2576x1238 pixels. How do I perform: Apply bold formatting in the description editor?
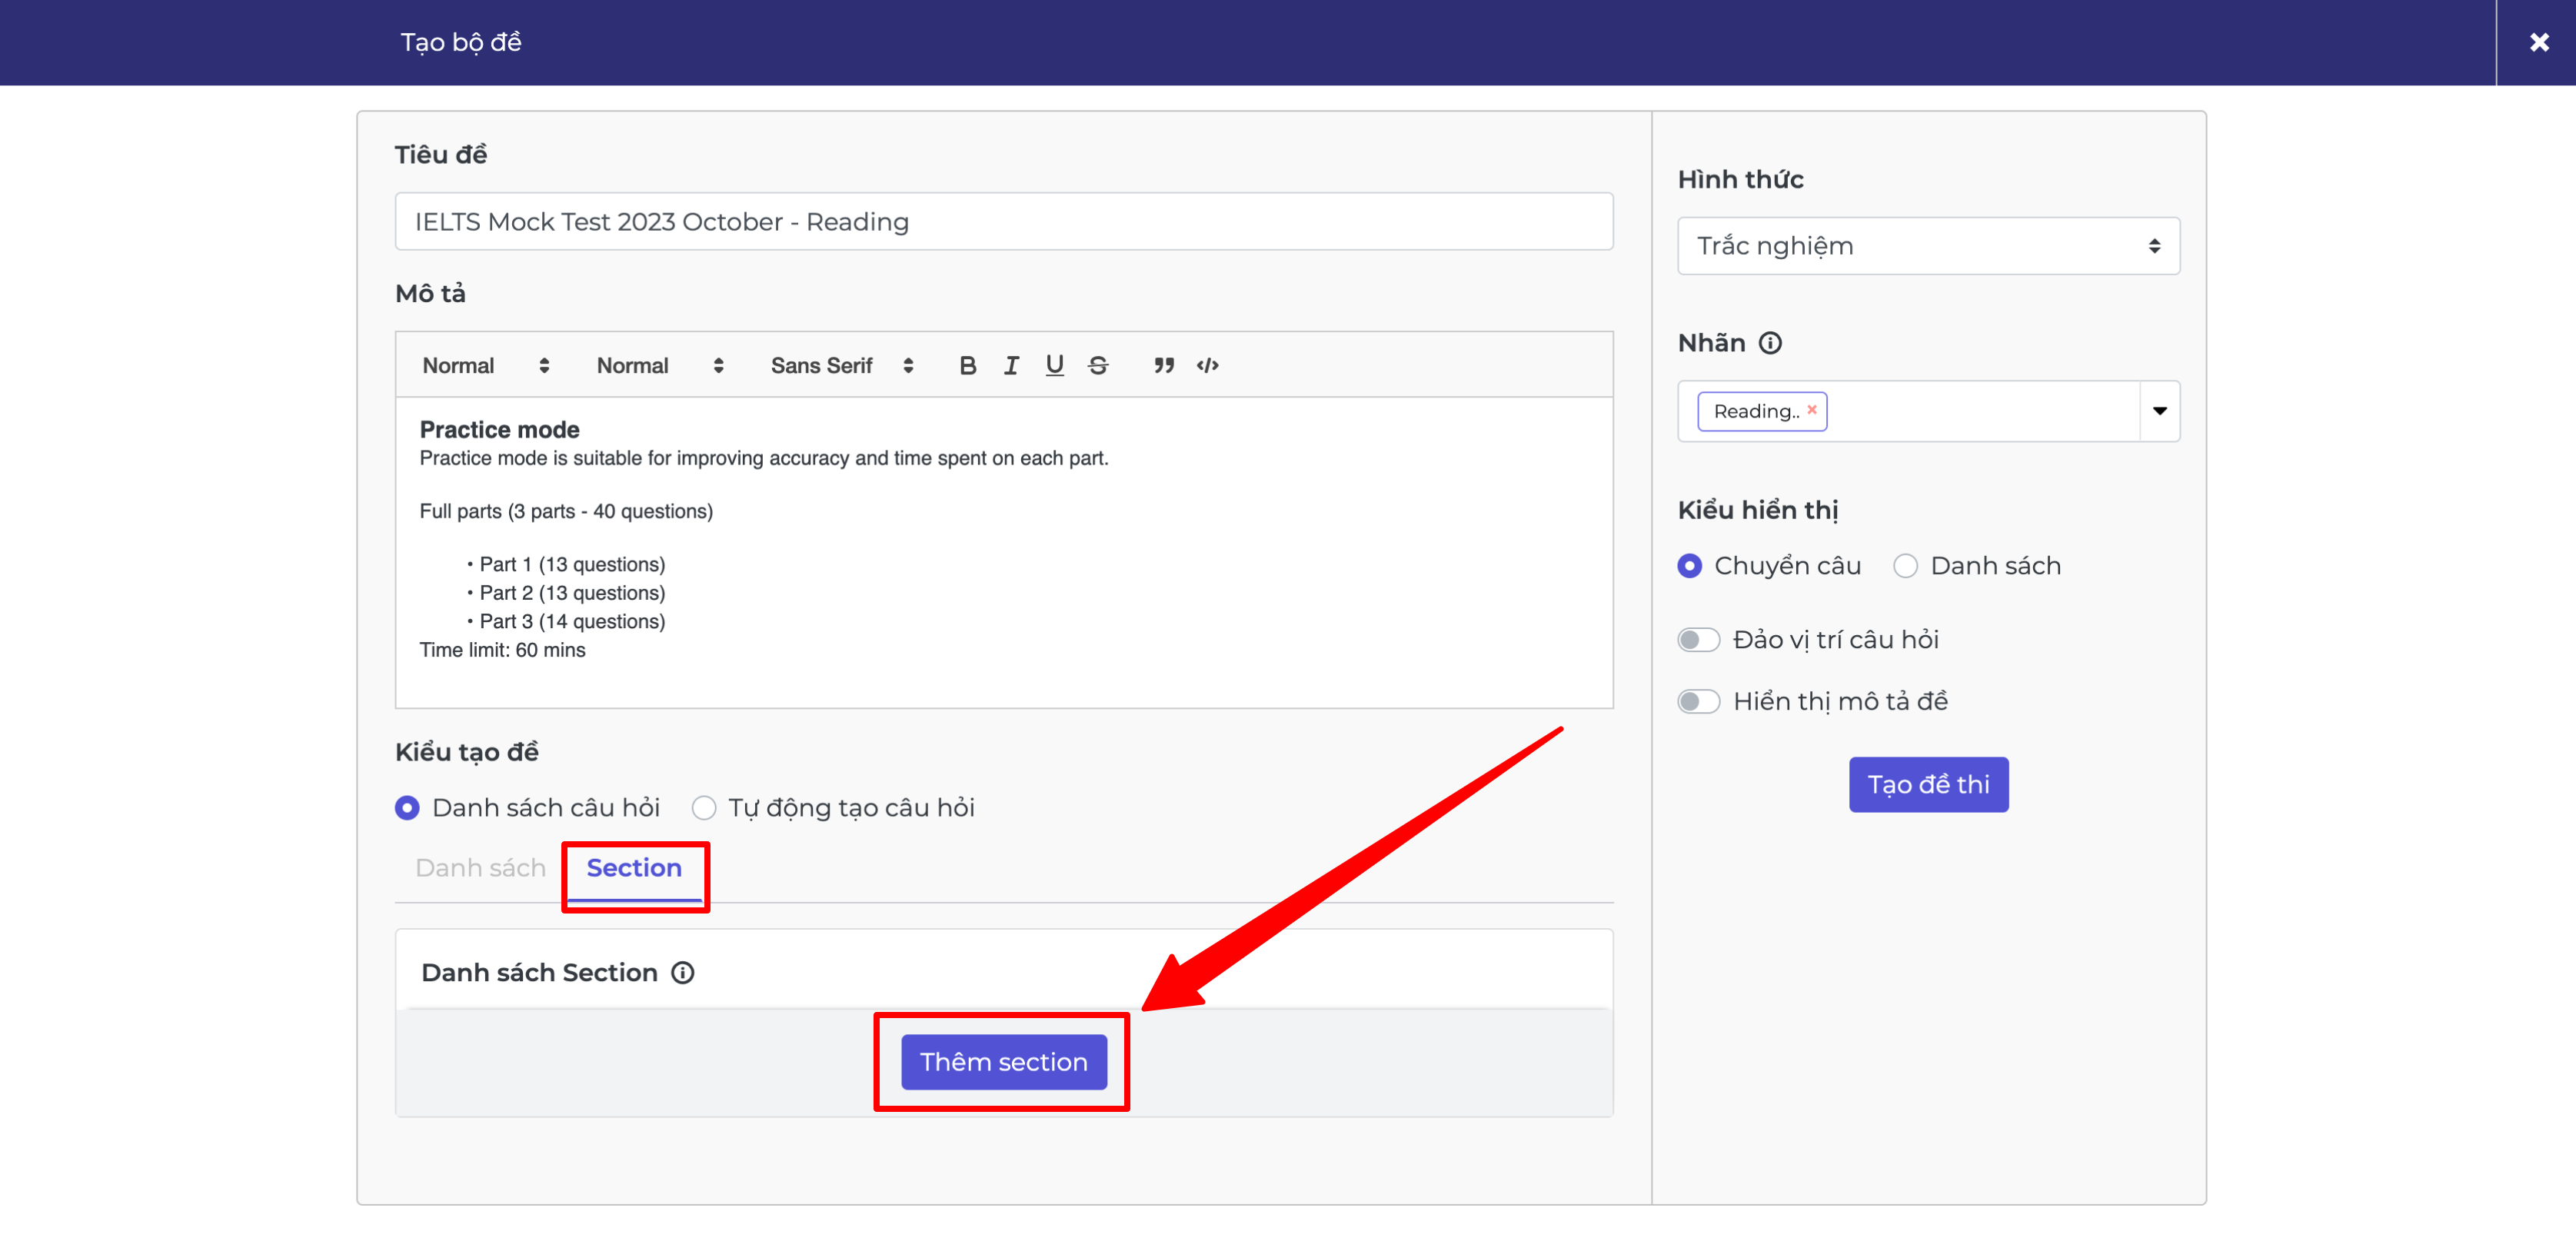click(x=966, y=366)
